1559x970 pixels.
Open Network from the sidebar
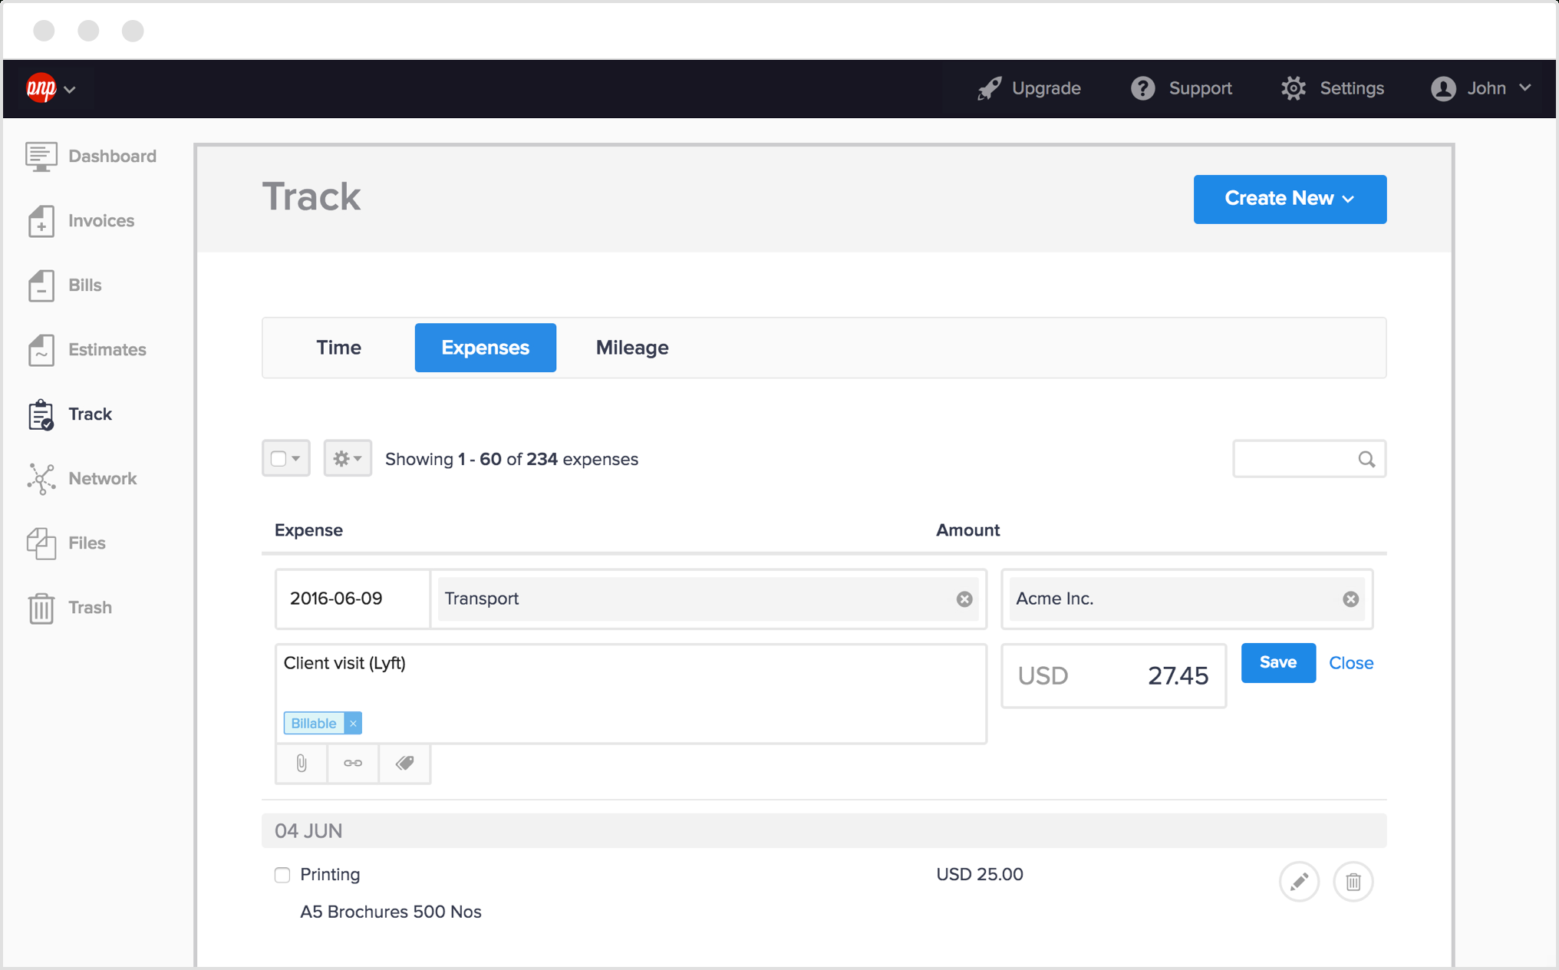click(102, 478)
